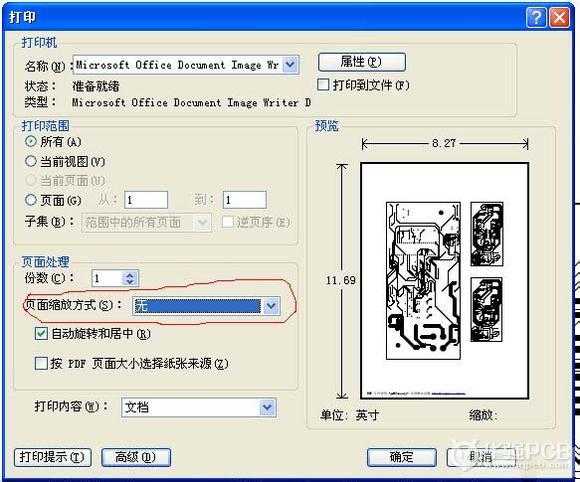Close the print dialog with X icon
The image size is (580, 482).
[x=559, y=17]
